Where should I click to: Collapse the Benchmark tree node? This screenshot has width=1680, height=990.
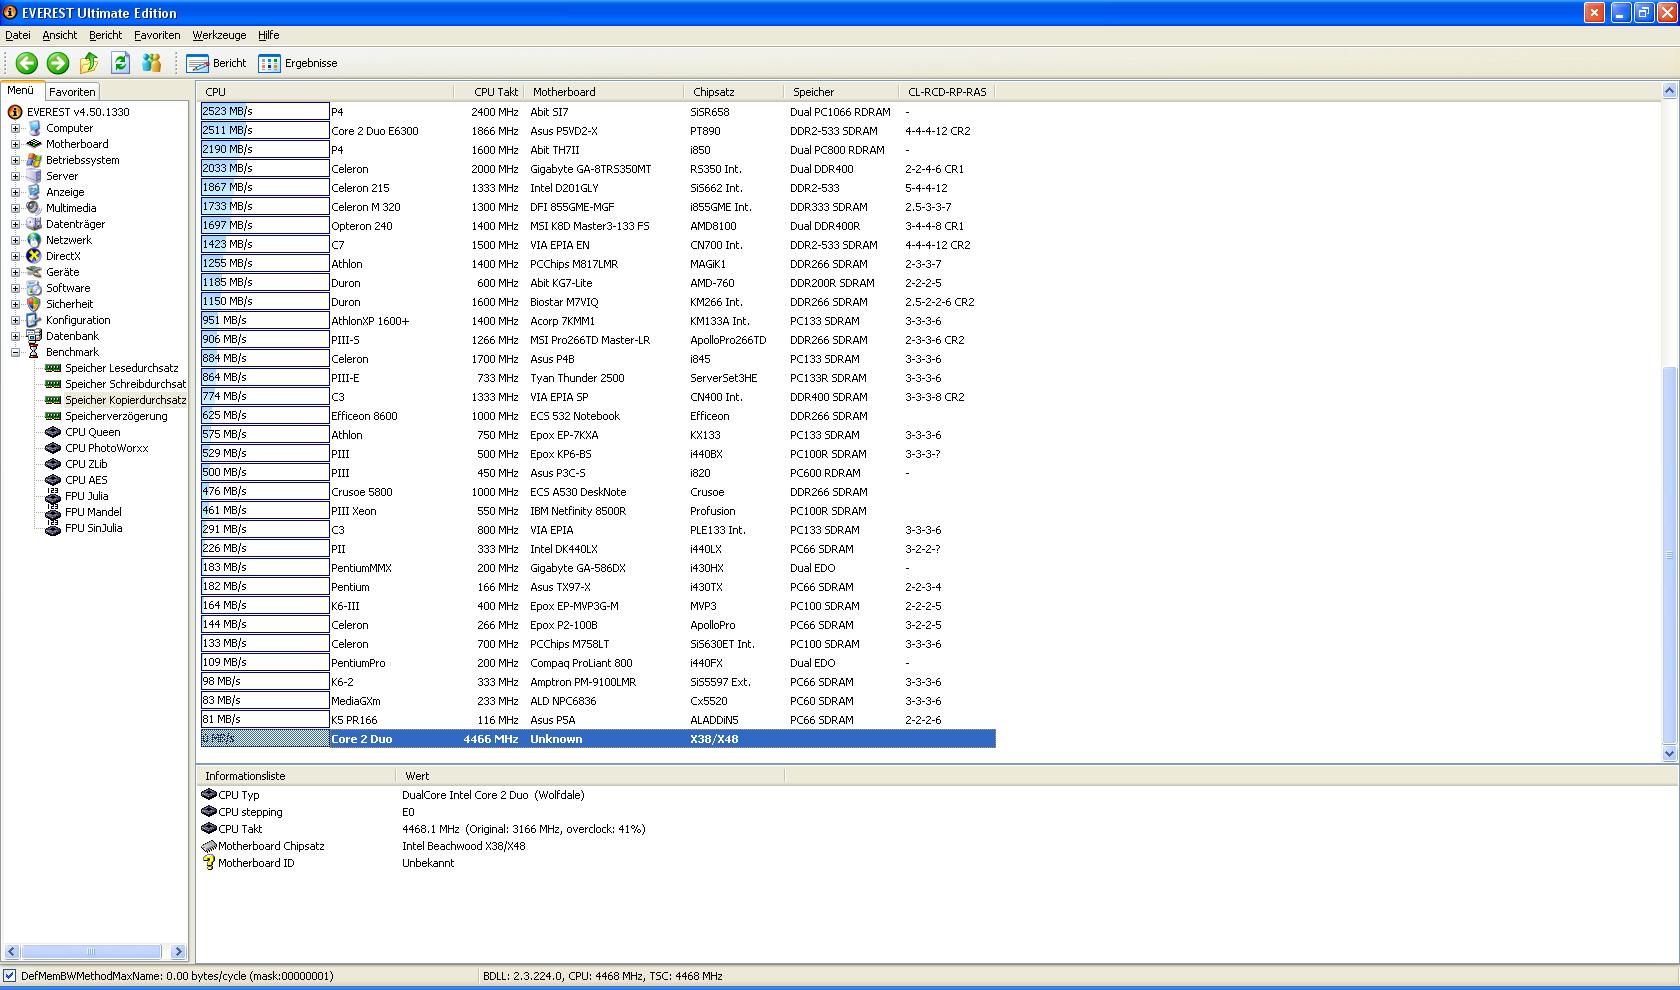click(15, 352)
